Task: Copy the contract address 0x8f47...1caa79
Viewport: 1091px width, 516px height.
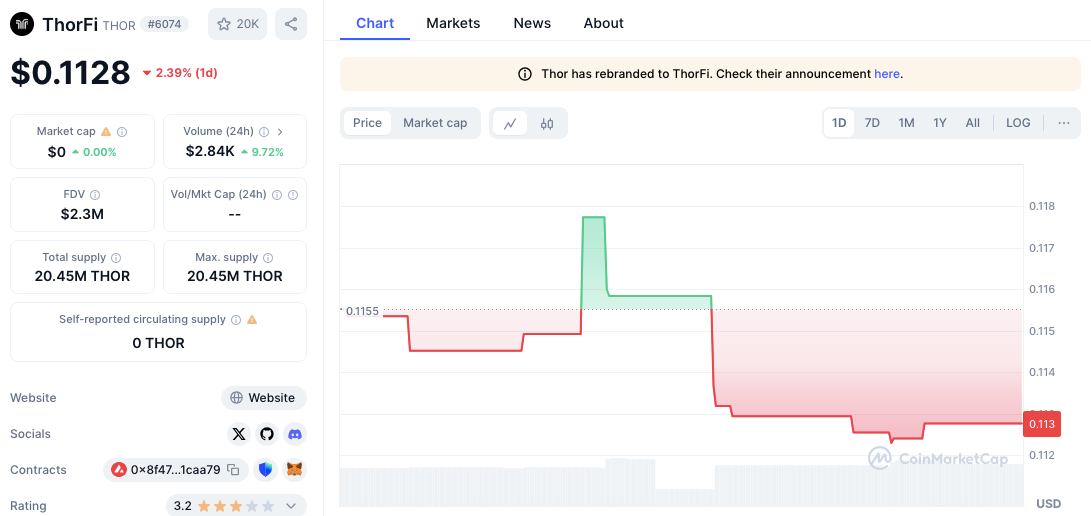Action: [x=233, y=470]
